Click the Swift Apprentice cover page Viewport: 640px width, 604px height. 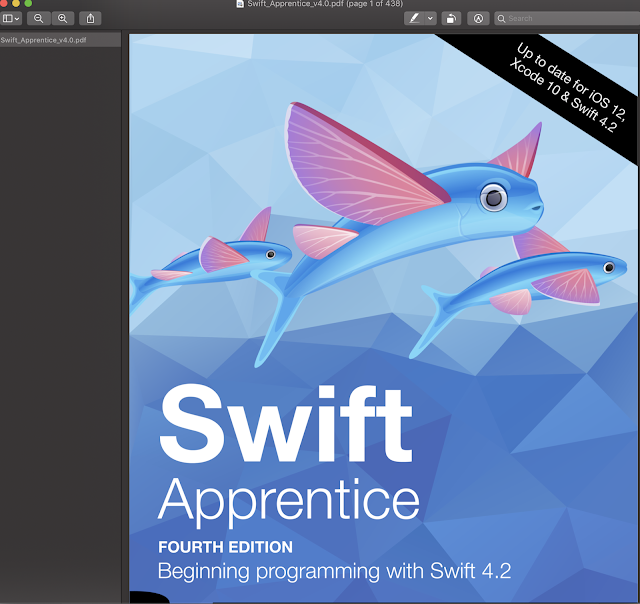pos(383,318)
